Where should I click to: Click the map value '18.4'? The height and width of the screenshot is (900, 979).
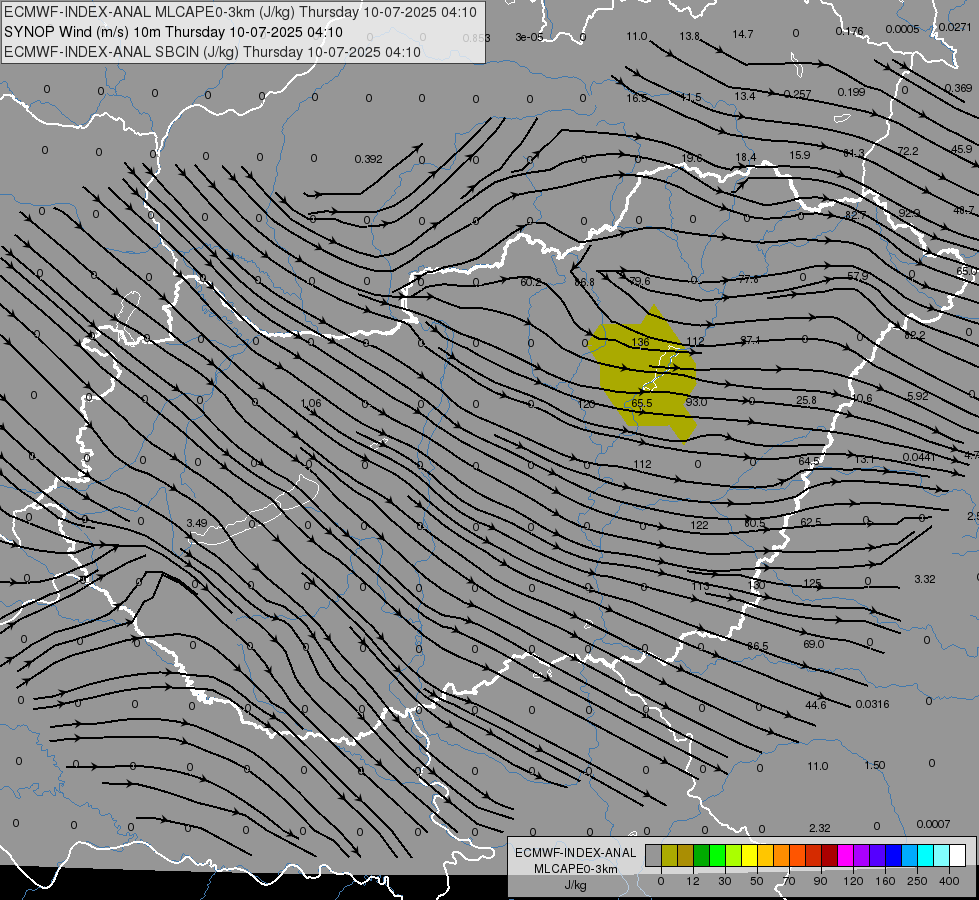(745, 157)
